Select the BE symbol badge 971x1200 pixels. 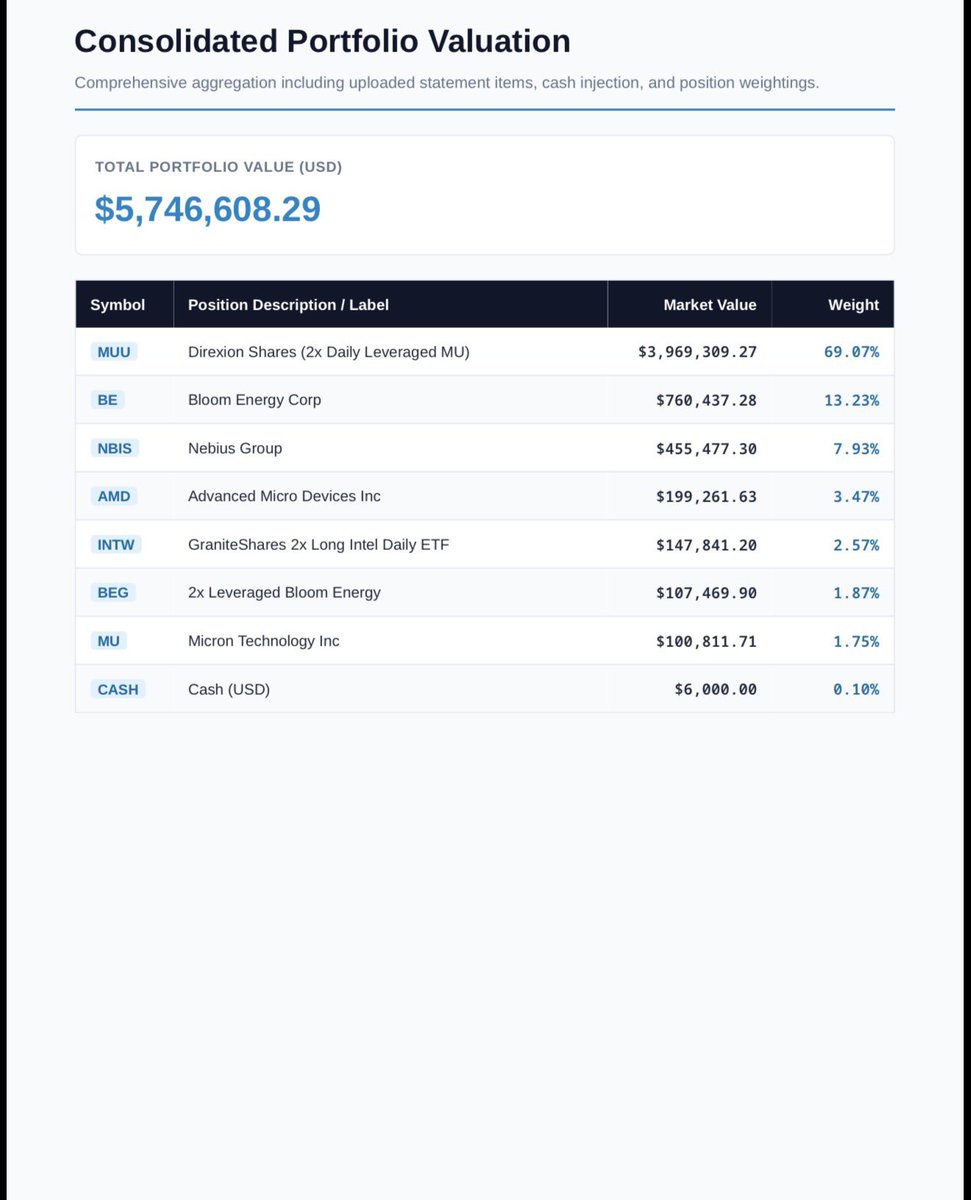pyautogui.click(x=108, y=400)
